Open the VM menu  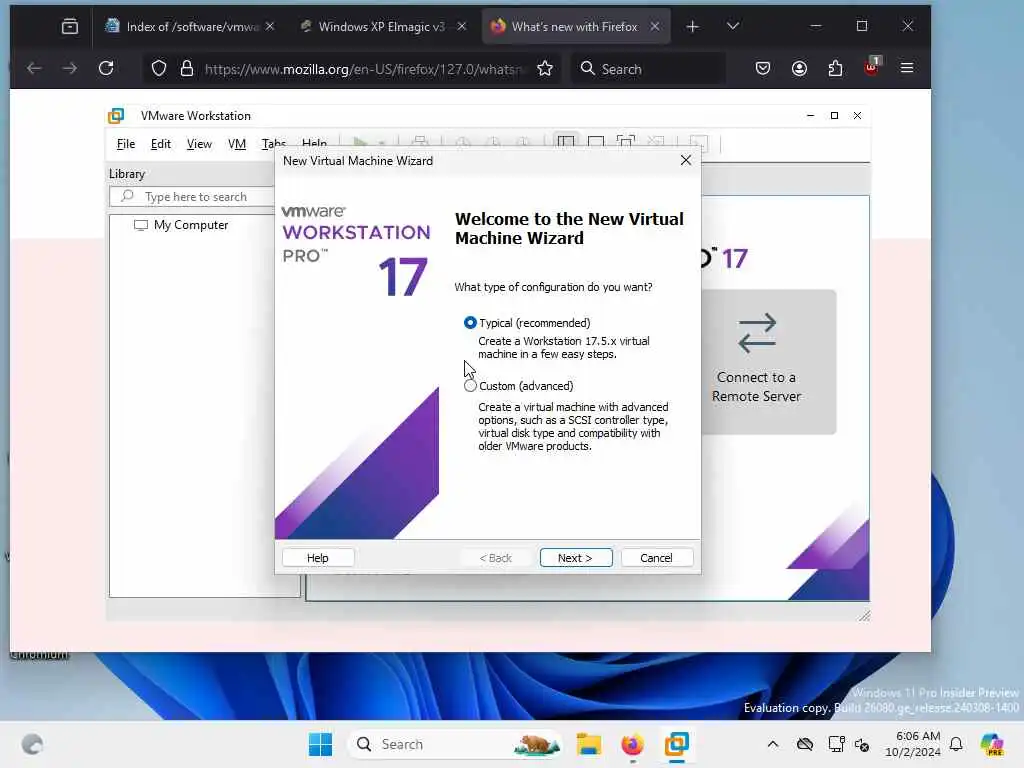coord(237,144)
